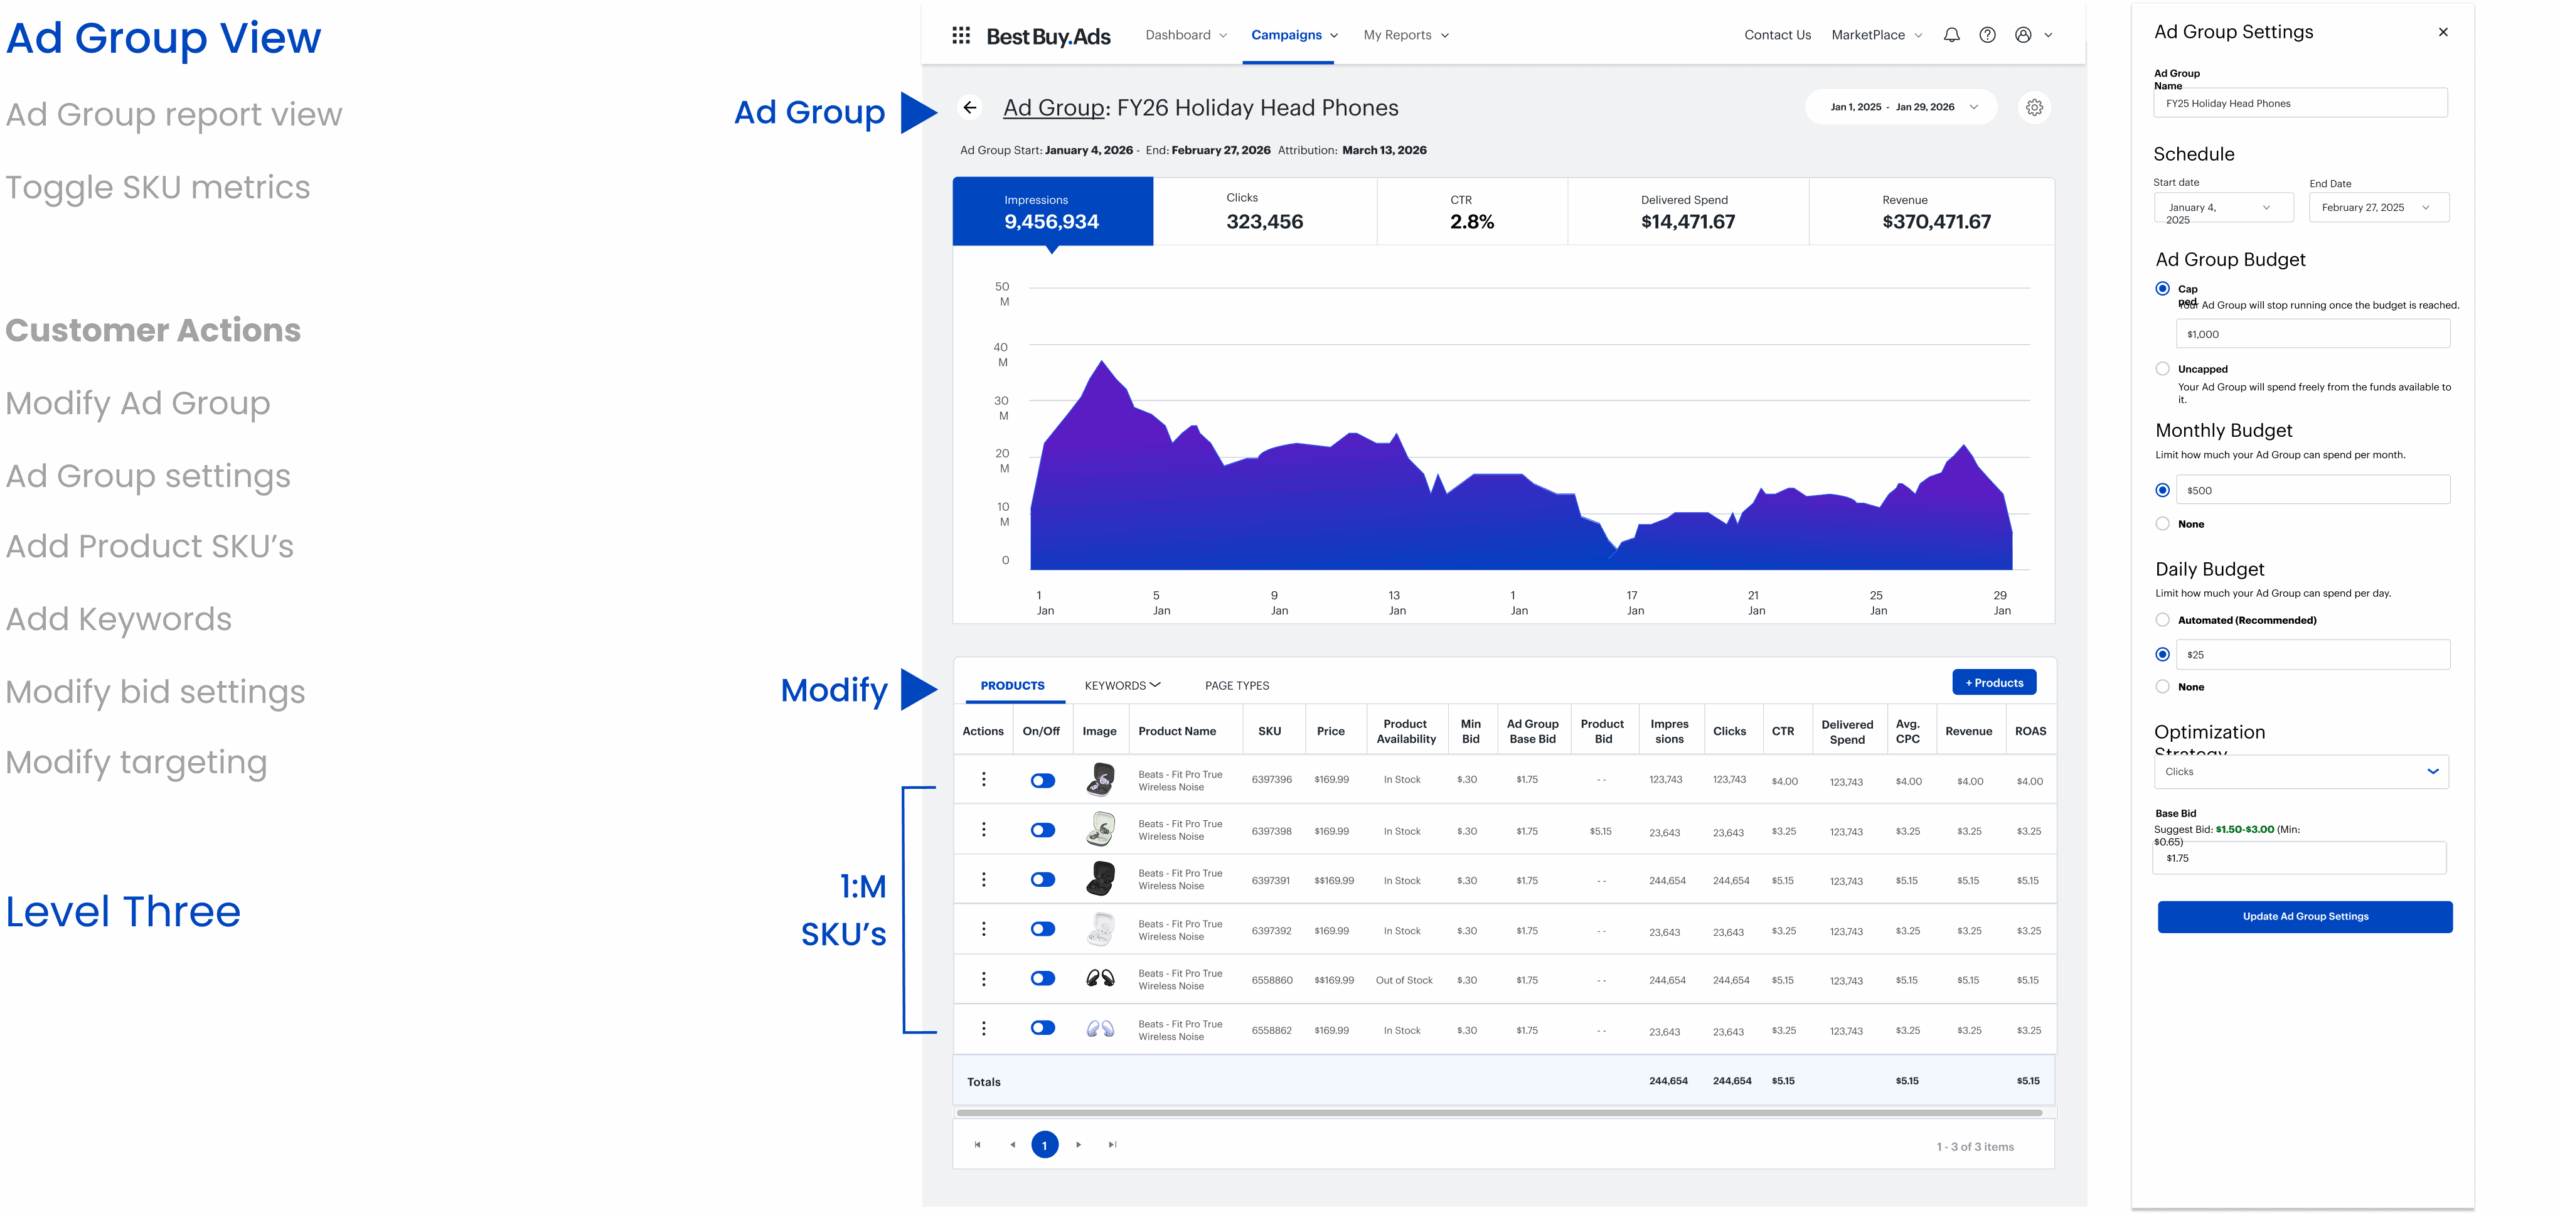
Task: Select the Delivered Spend metric tile
Action: click(1688, 212)
